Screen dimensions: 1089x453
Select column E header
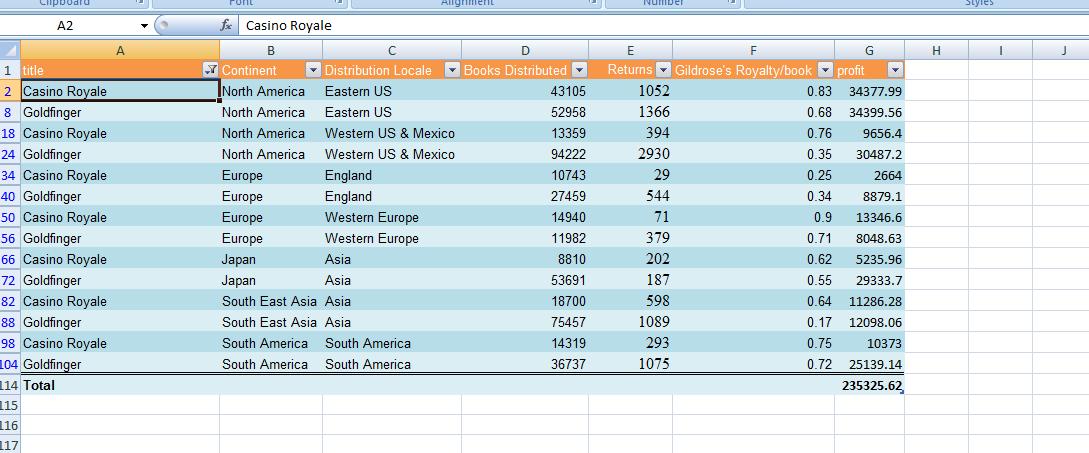[630, 50]
